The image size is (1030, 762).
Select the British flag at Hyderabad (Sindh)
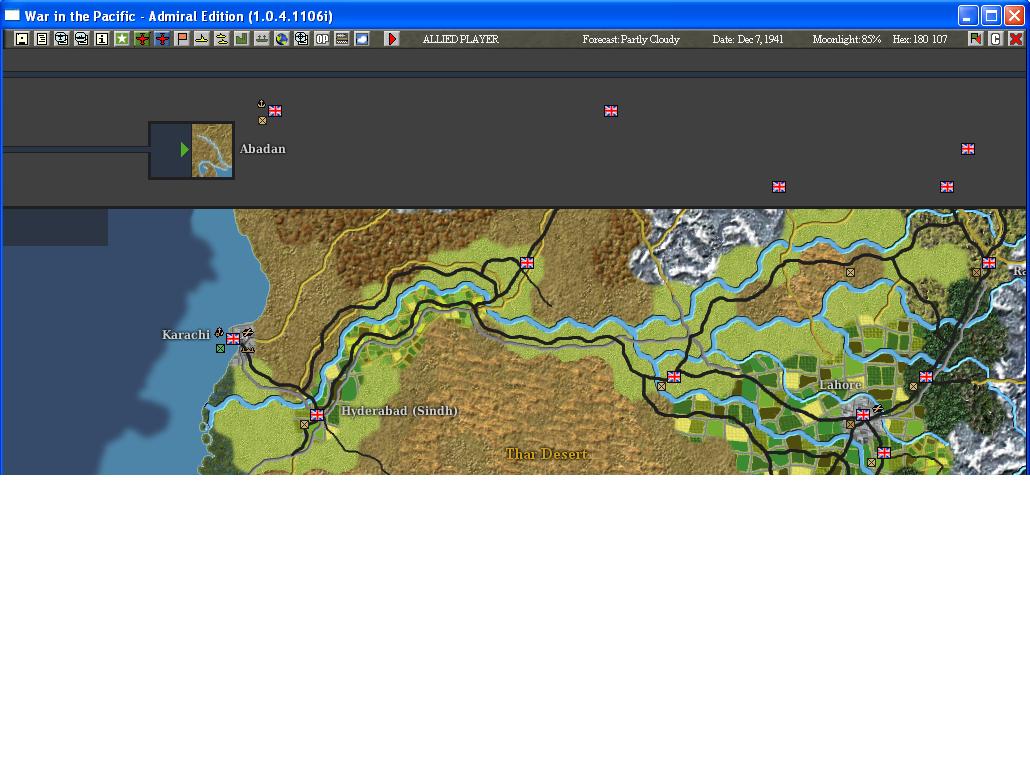[x=317, y=415]
